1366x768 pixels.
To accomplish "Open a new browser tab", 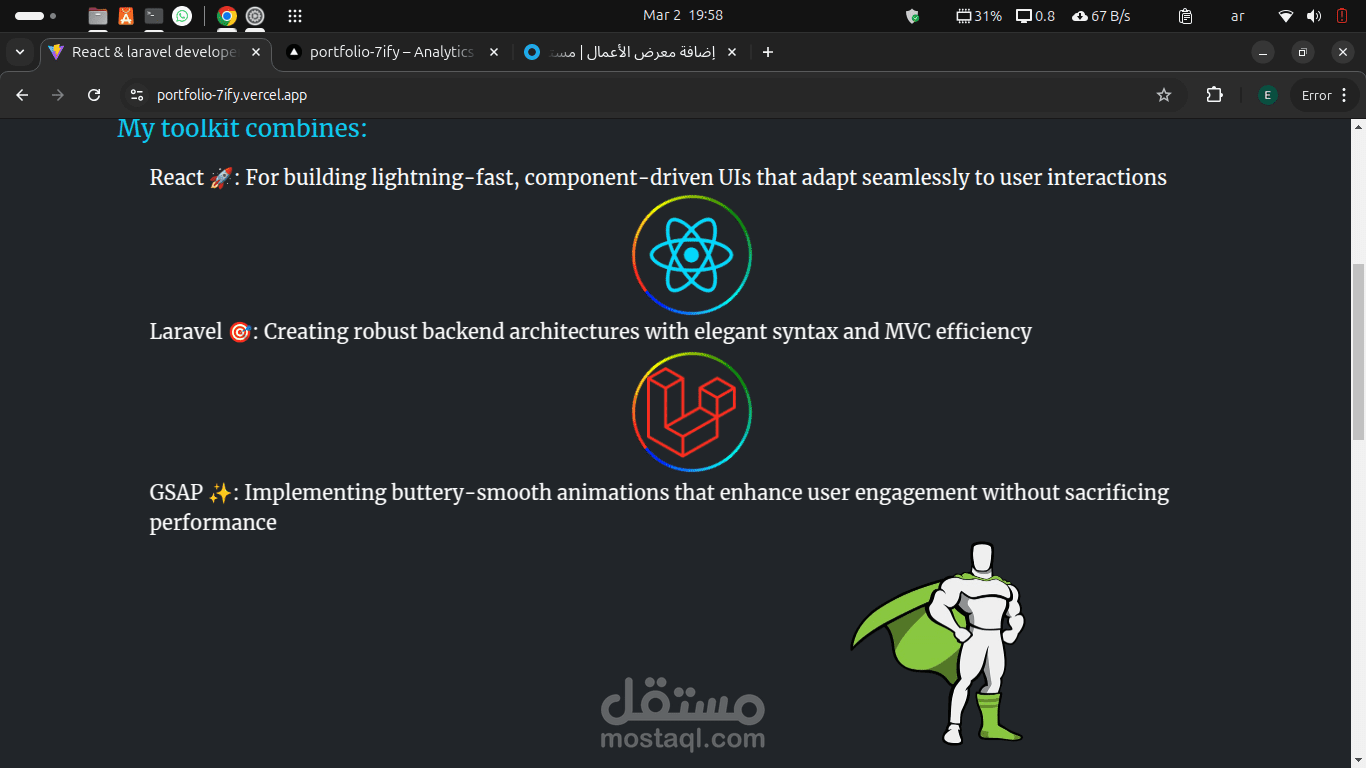I will 768,52.
